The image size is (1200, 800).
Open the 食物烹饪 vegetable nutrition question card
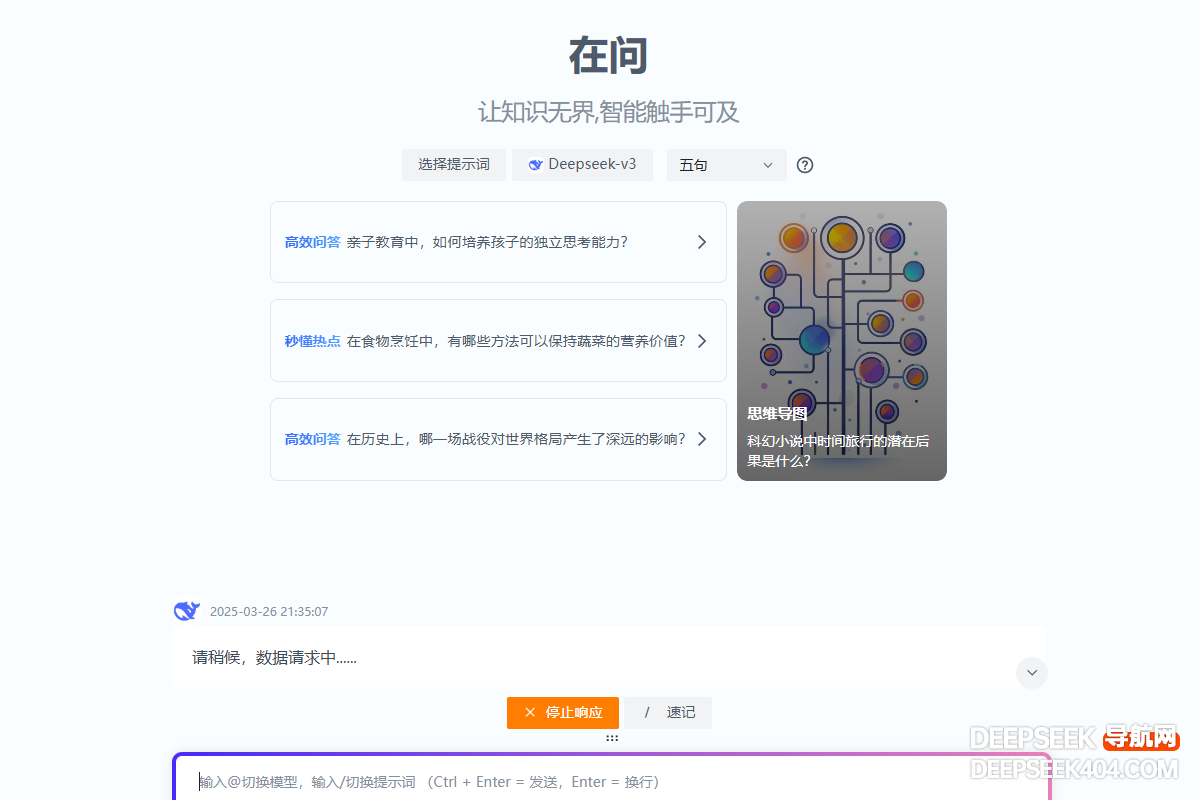[x=498, y=340]
